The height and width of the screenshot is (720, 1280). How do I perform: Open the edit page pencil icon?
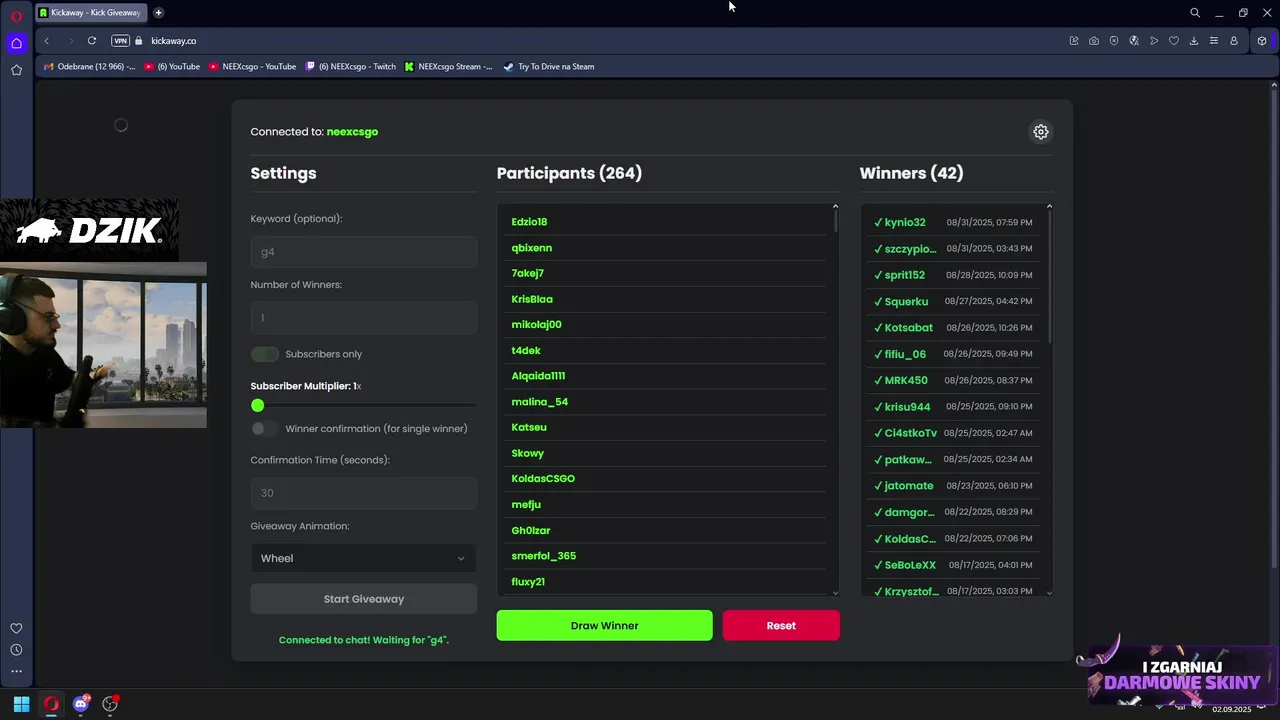[1074, 41]
